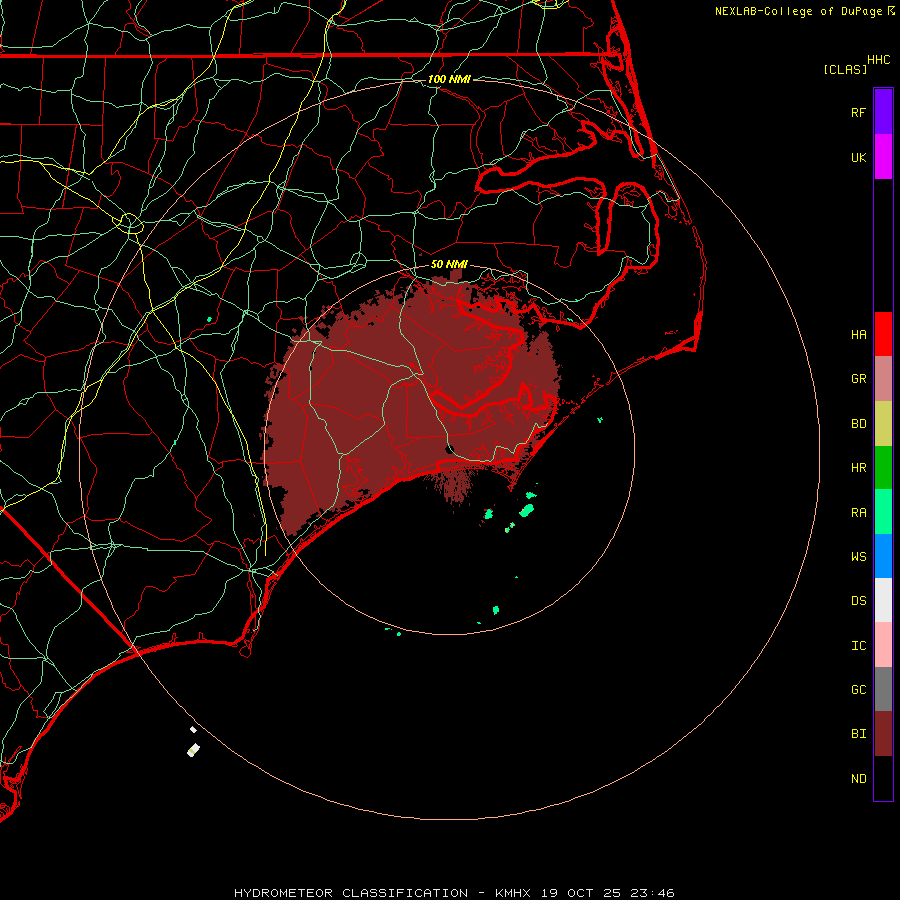Viewport: 900px width, 900px height.
Task: Click the "RA" legend label
Action: click(x=858, y=513)
